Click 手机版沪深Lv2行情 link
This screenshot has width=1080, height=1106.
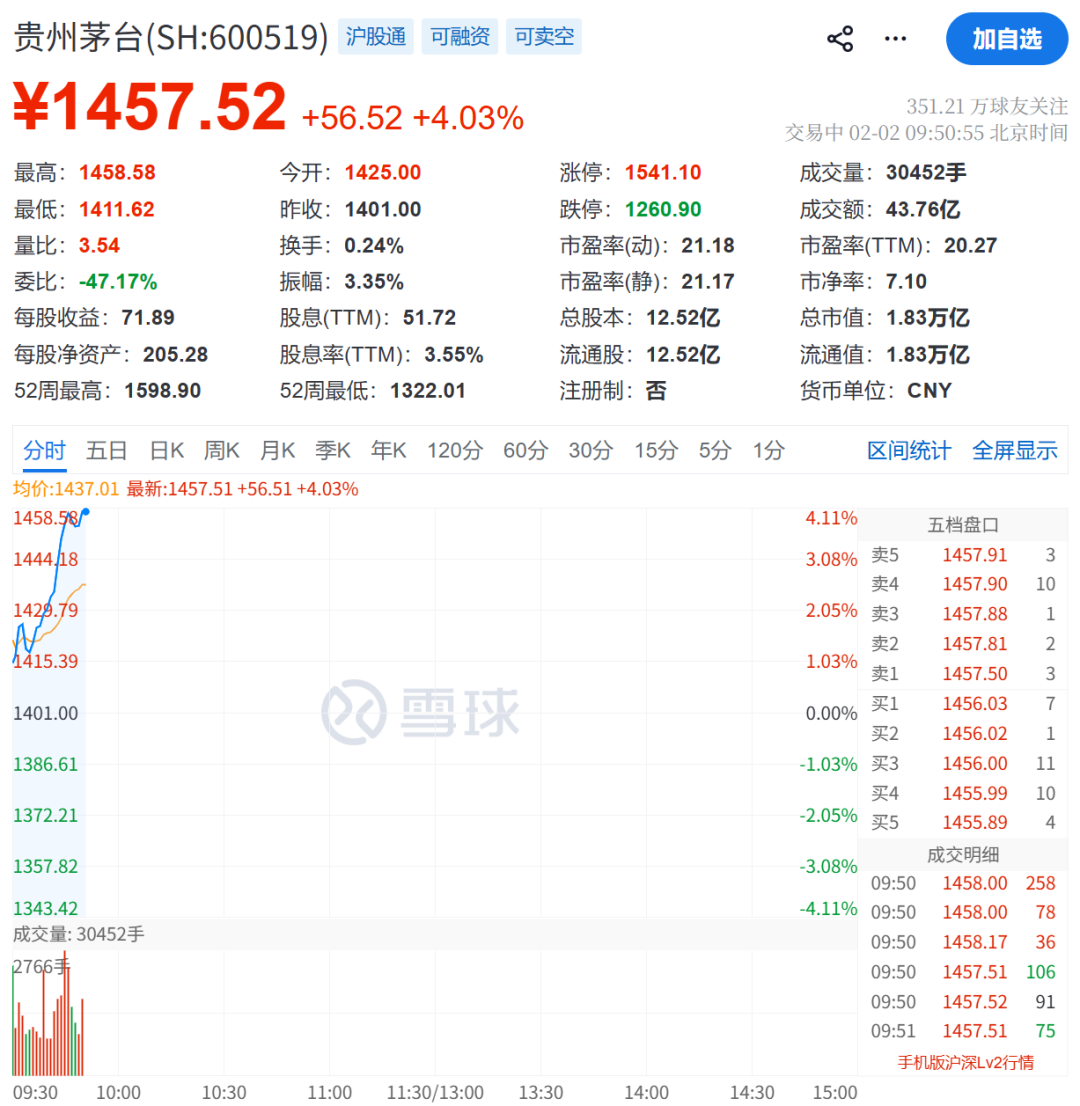point(966,1063)
